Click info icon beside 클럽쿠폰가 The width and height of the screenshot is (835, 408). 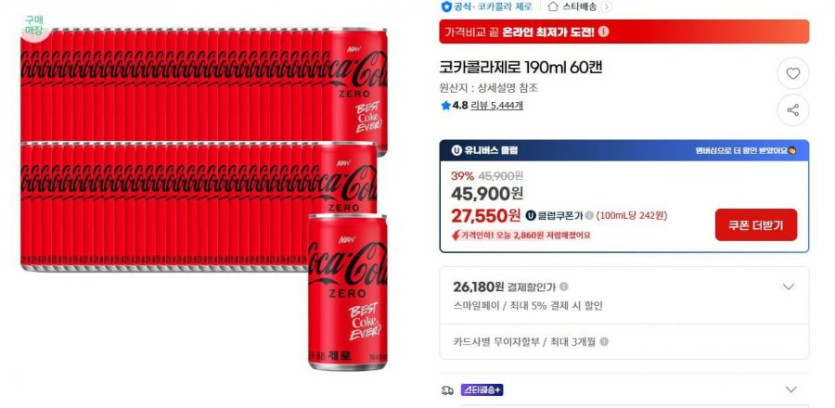(x=589, y=216)
